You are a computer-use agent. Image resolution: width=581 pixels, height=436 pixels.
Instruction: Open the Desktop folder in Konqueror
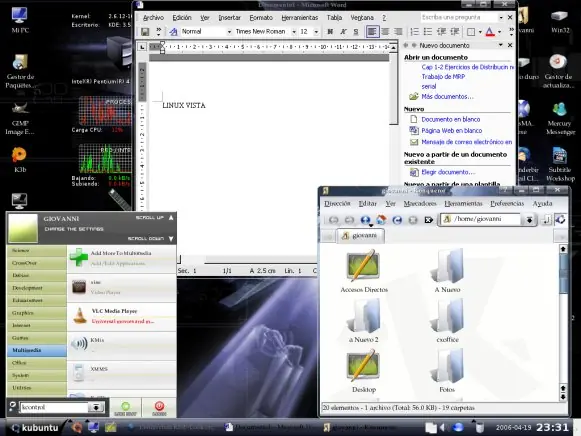[x=363, y=366]
